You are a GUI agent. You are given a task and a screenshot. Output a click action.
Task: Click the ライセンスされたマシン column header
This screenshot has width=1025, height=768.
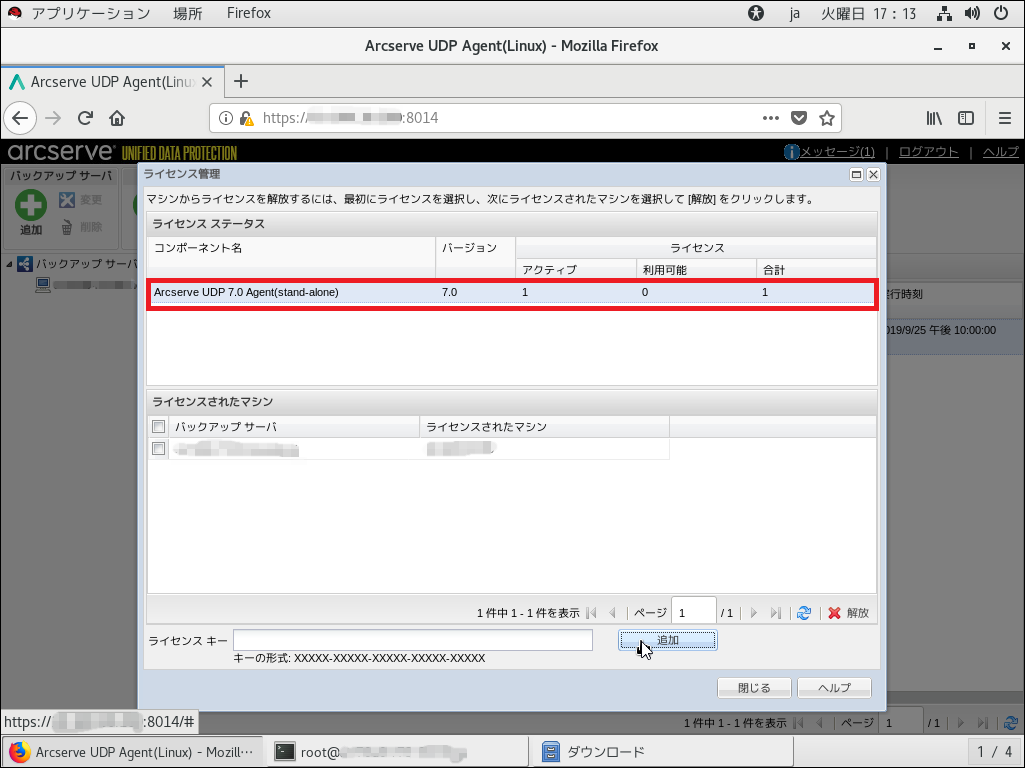click(545, 427)
